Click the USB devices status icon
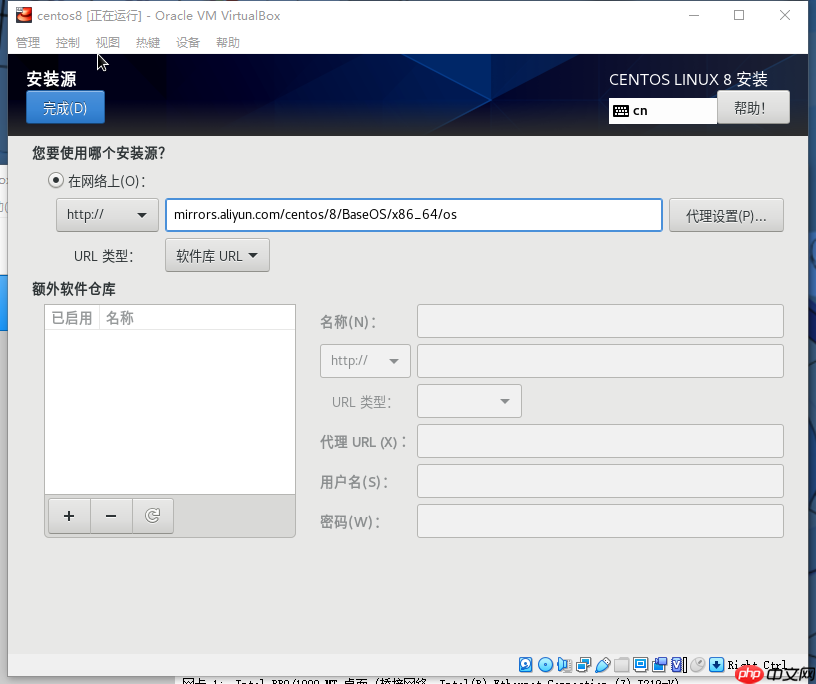The height and width of the screenshot is (684, 816). (602, 664)
